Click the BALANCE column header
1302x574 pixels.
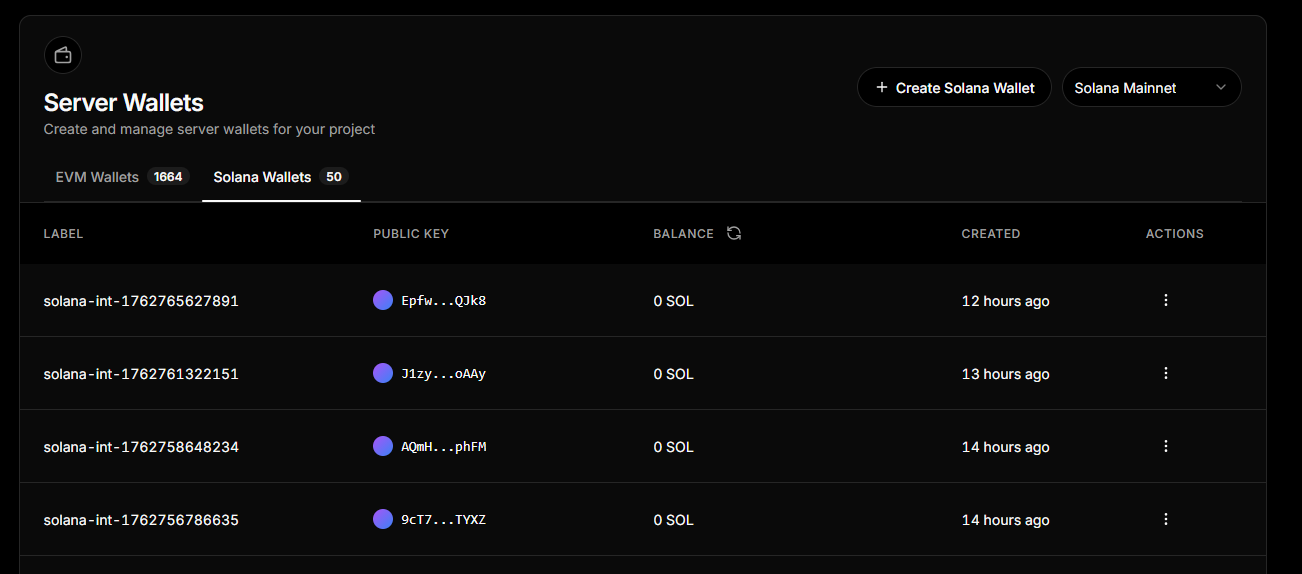tap(683, 234)
